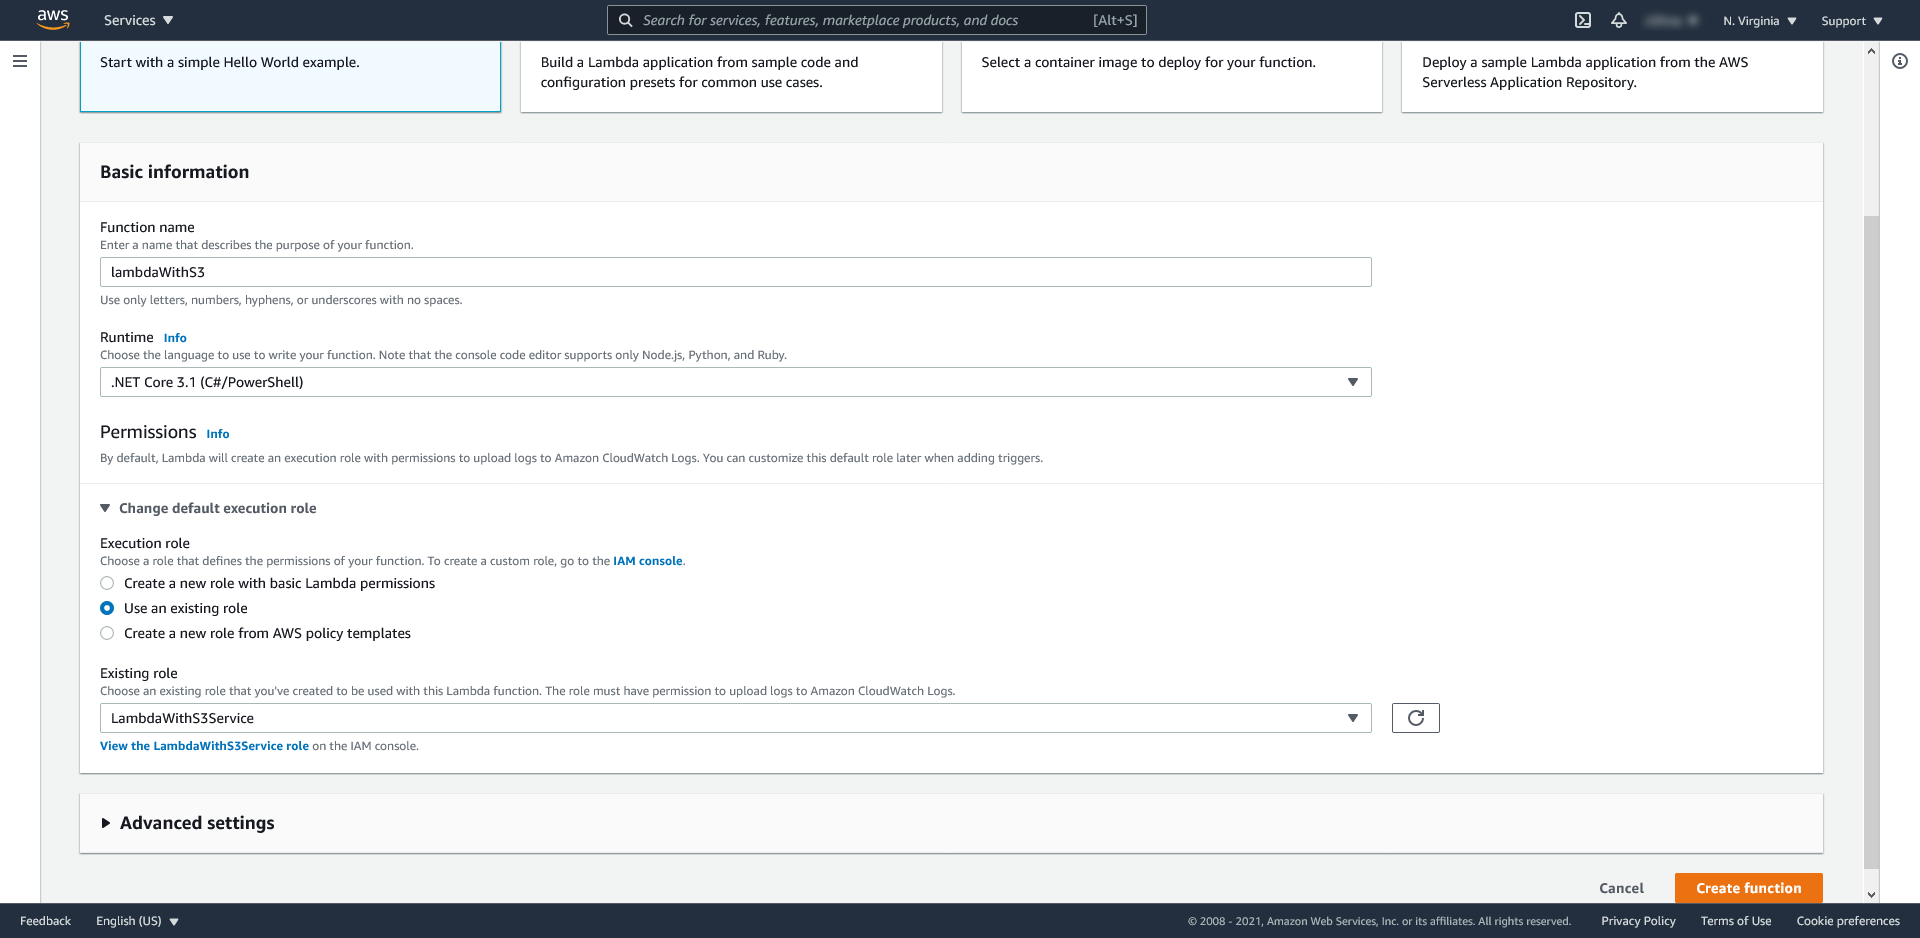Open the Permissions Info link
Screen dimensions: 1920x938
[x=218, y=434]
